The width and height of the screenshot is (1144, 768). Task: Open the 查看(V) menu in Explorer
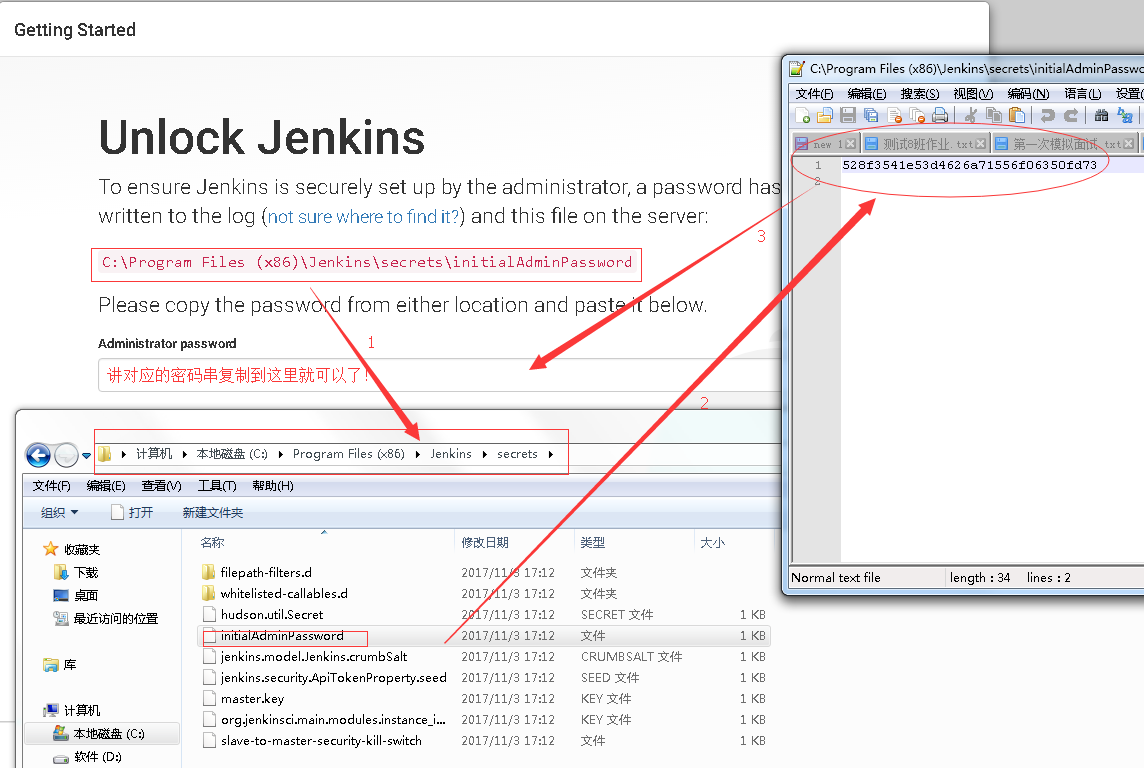[x=161, y=486]
